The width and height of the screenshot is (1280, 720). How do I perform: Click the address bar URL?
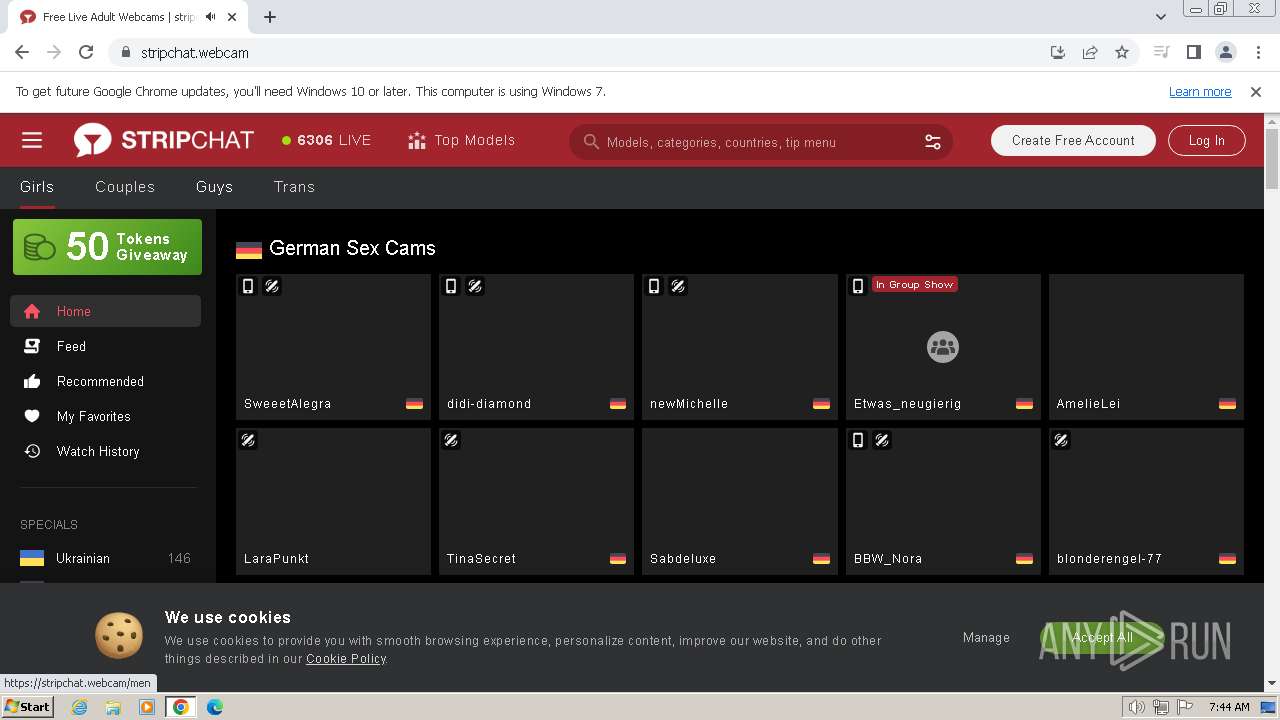point(195,53)
